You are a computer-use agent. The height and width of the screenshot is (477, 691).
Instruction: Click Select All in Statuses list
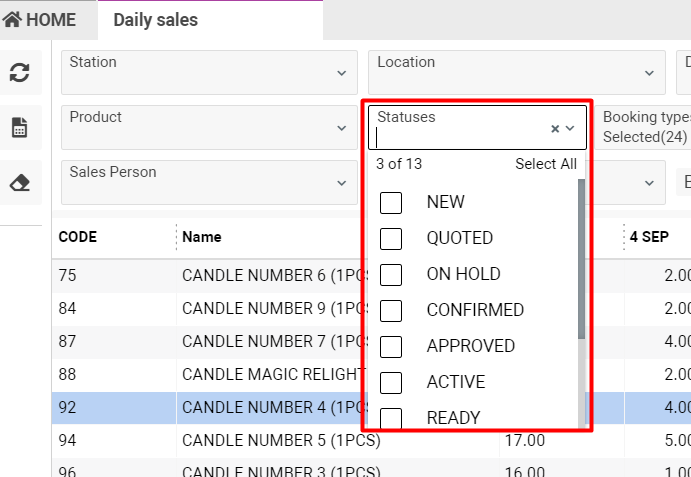545,164
